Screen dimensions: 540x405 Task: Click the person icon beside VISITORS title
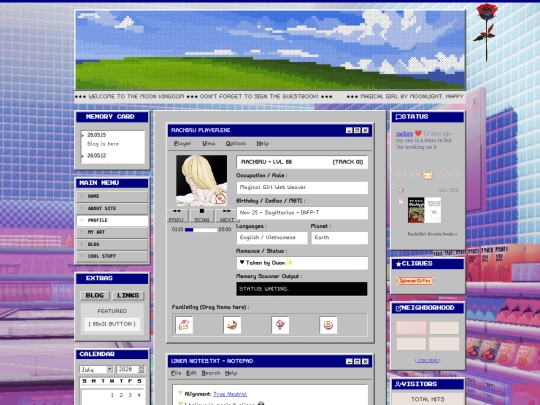[398, 384]
